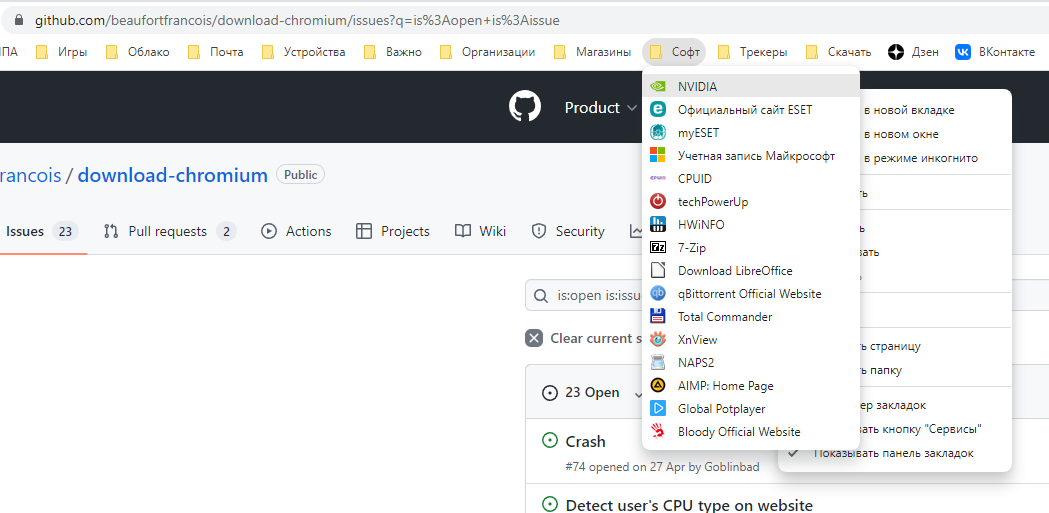Open the Wiki tab
The width and height of the screenshot is (1049, 513).
coord(480,231)
